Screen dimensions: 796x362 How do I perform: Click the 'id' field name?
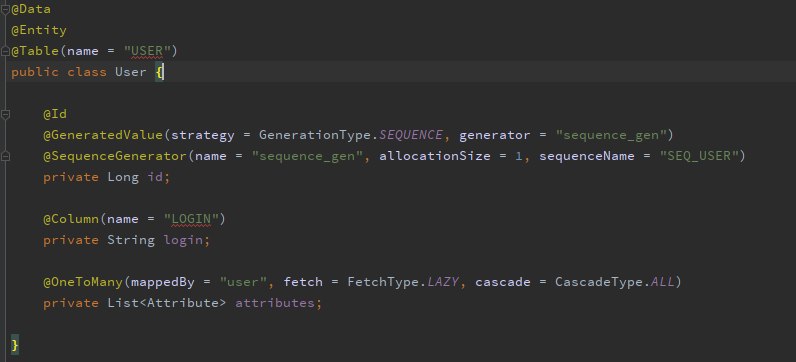tap(155, 177)
